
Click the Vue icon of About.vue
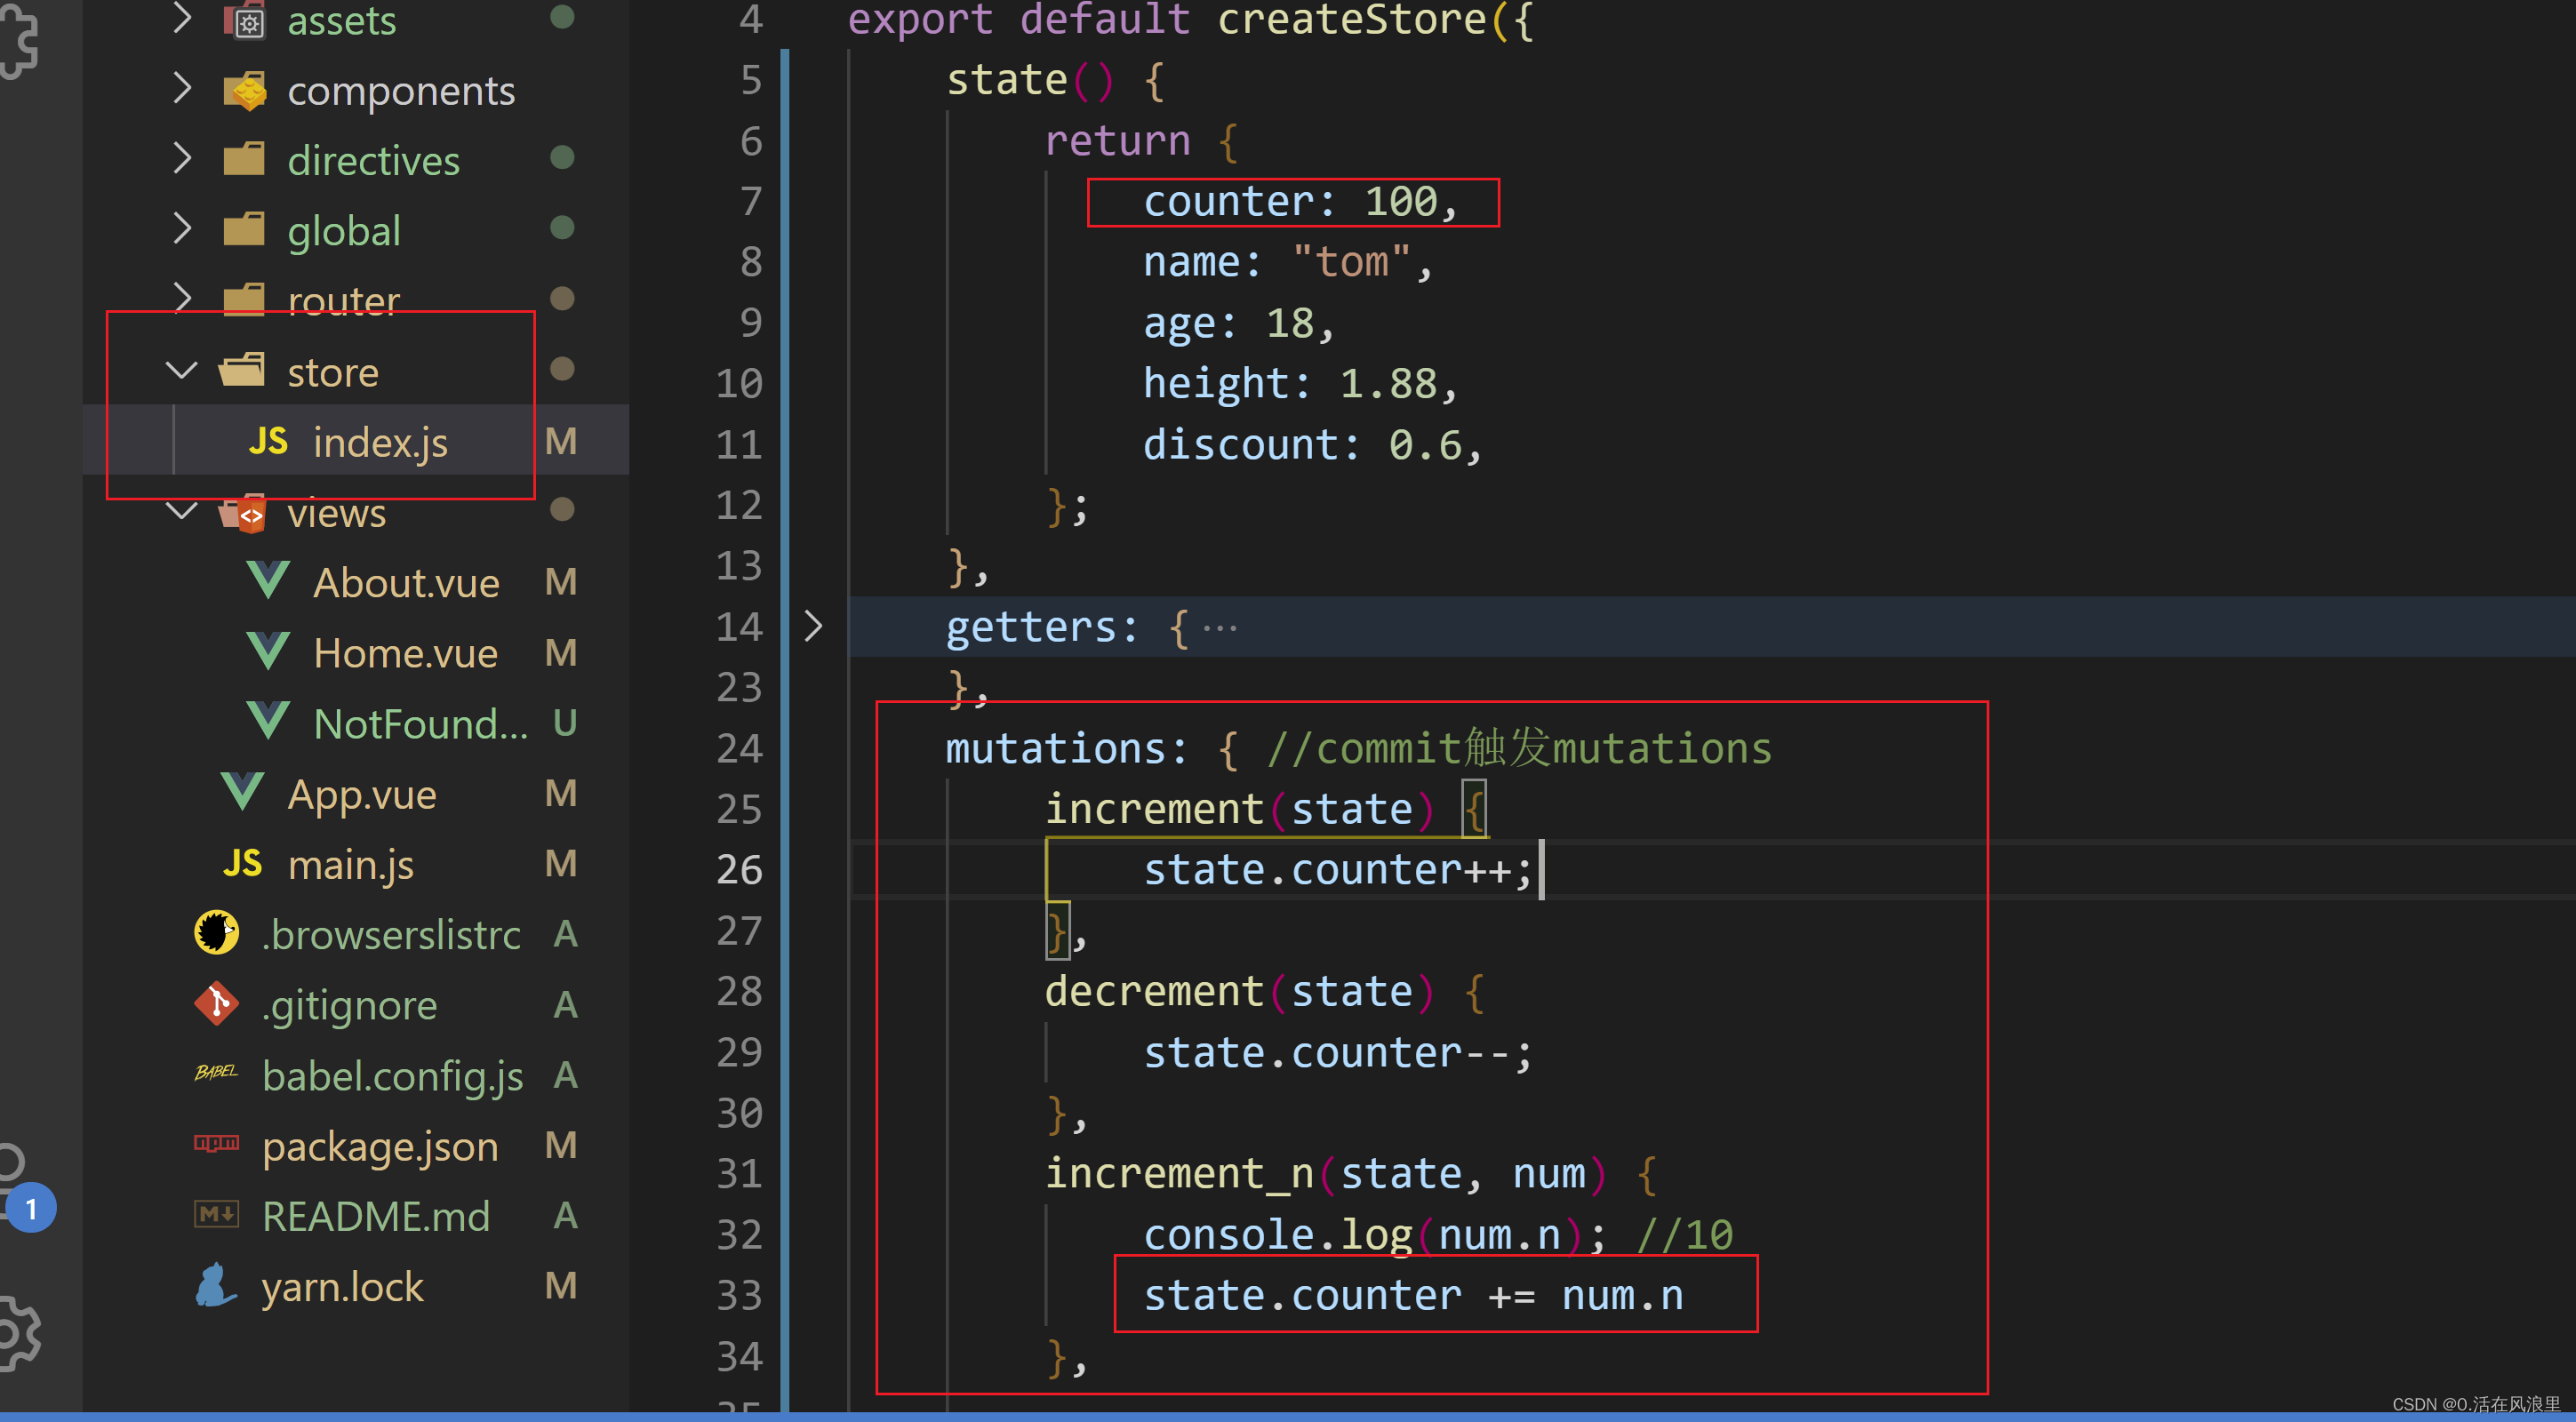point(268,581)
